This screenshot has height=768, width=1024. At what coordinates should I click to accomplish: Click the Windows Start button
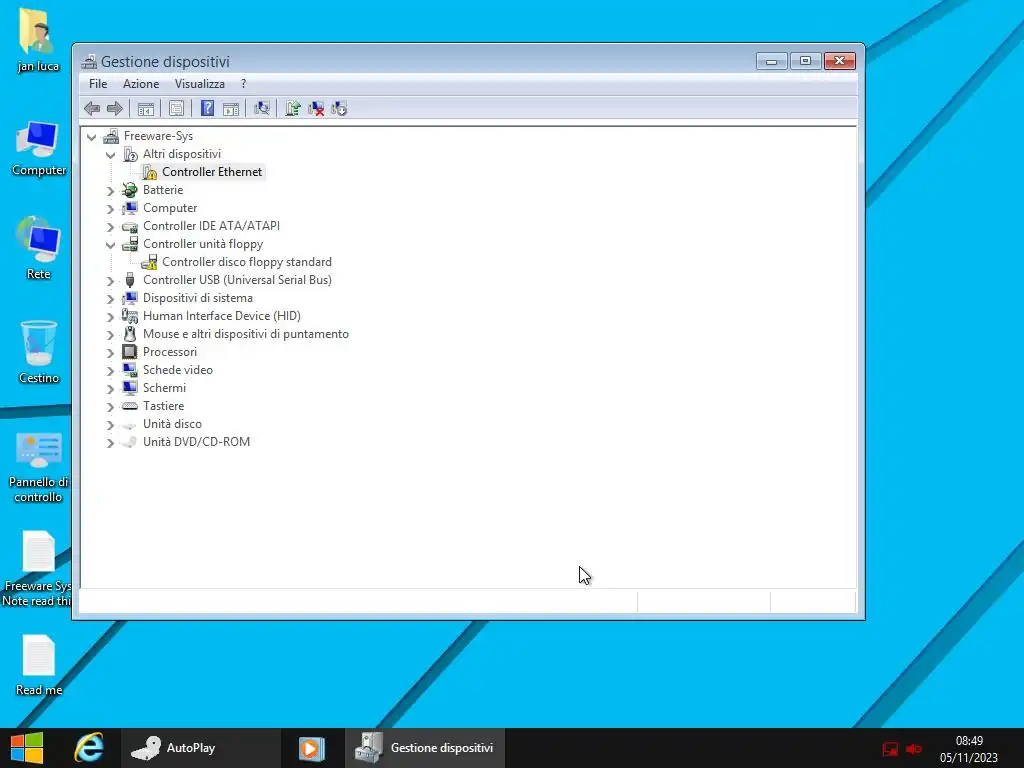pyautogui.click(x=27, y=748)
